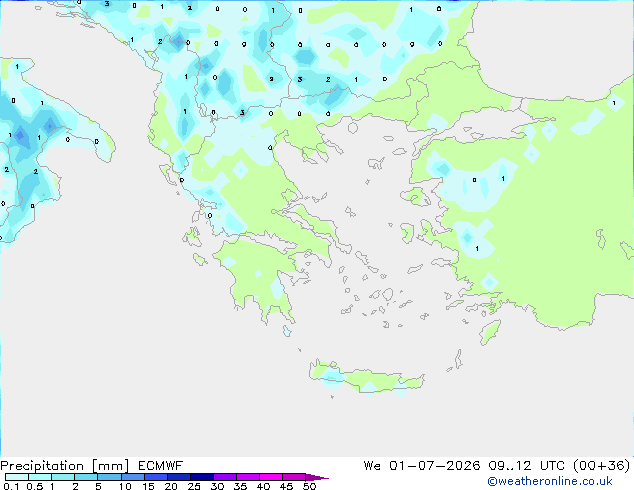Select the 10–15 mm blue legend swatch
The width and height of the screenshot is (634, 490).
point(133,477)
